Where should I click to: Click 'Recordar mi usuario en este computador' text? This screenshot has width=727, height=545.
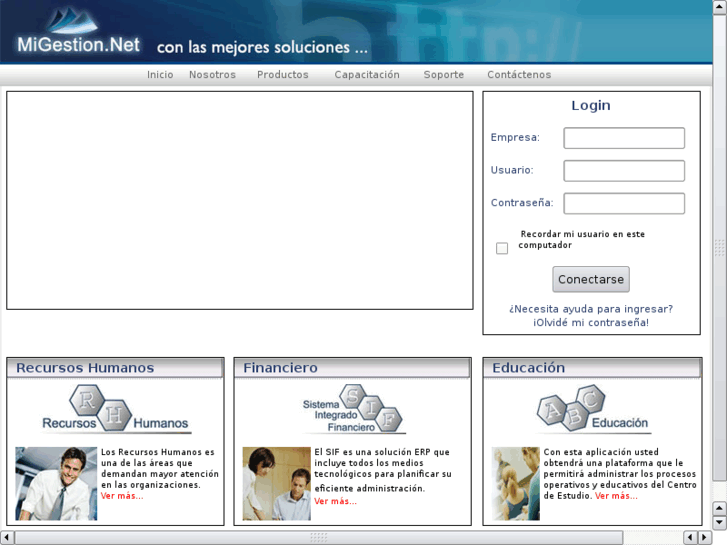coord(582,239)
